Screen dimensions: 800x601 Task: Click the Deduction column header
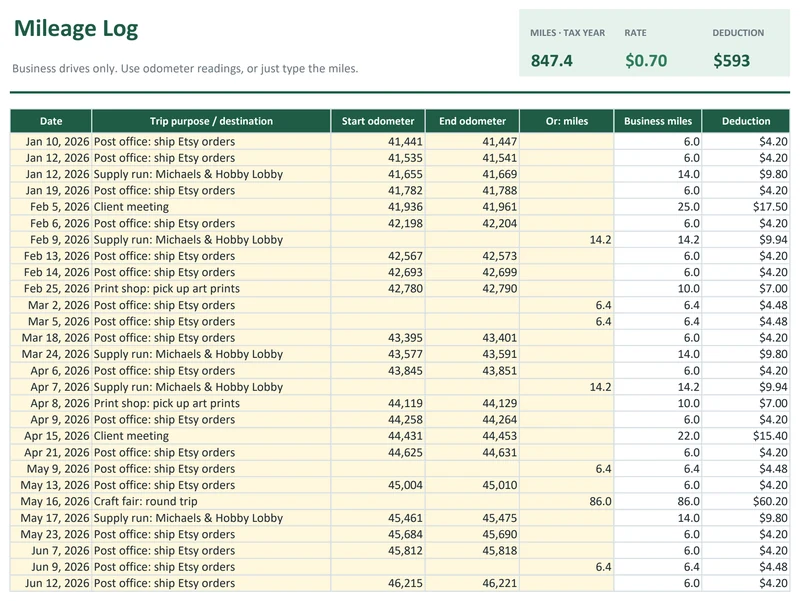point(746,121)
